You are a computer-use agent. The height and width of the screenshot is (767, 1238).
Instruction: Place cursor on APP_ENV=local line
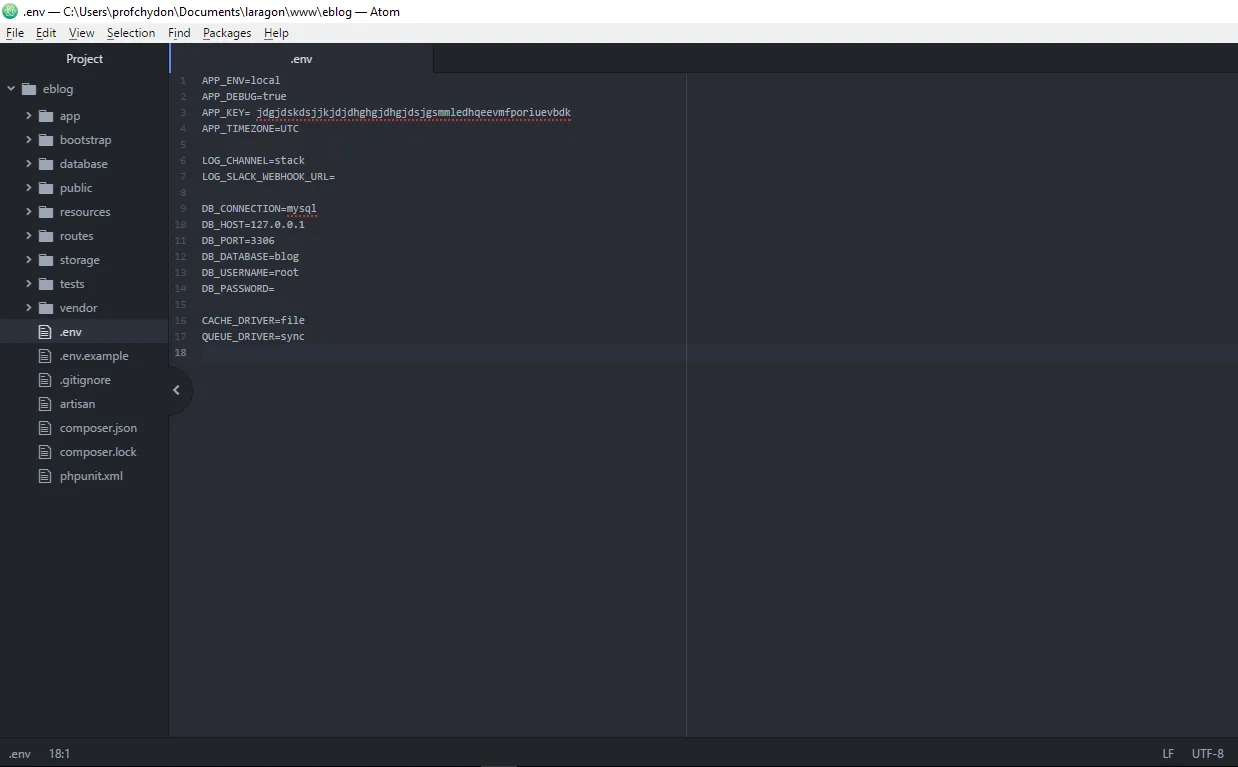click(241, 80)
